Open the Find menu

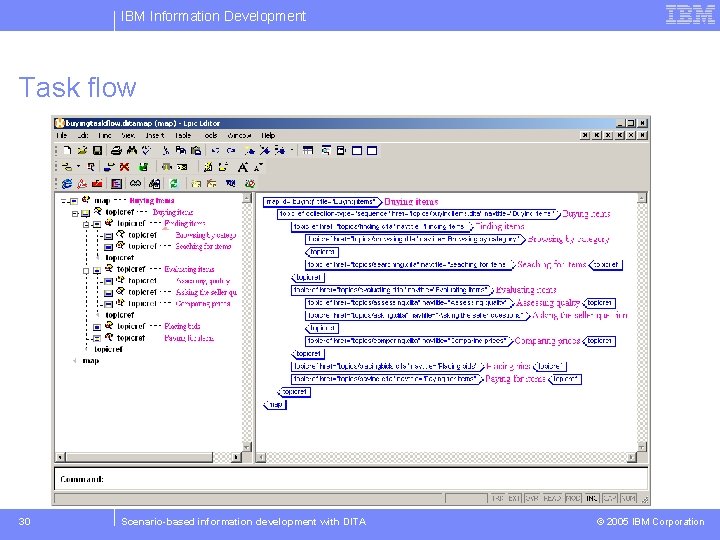point(105,135)
